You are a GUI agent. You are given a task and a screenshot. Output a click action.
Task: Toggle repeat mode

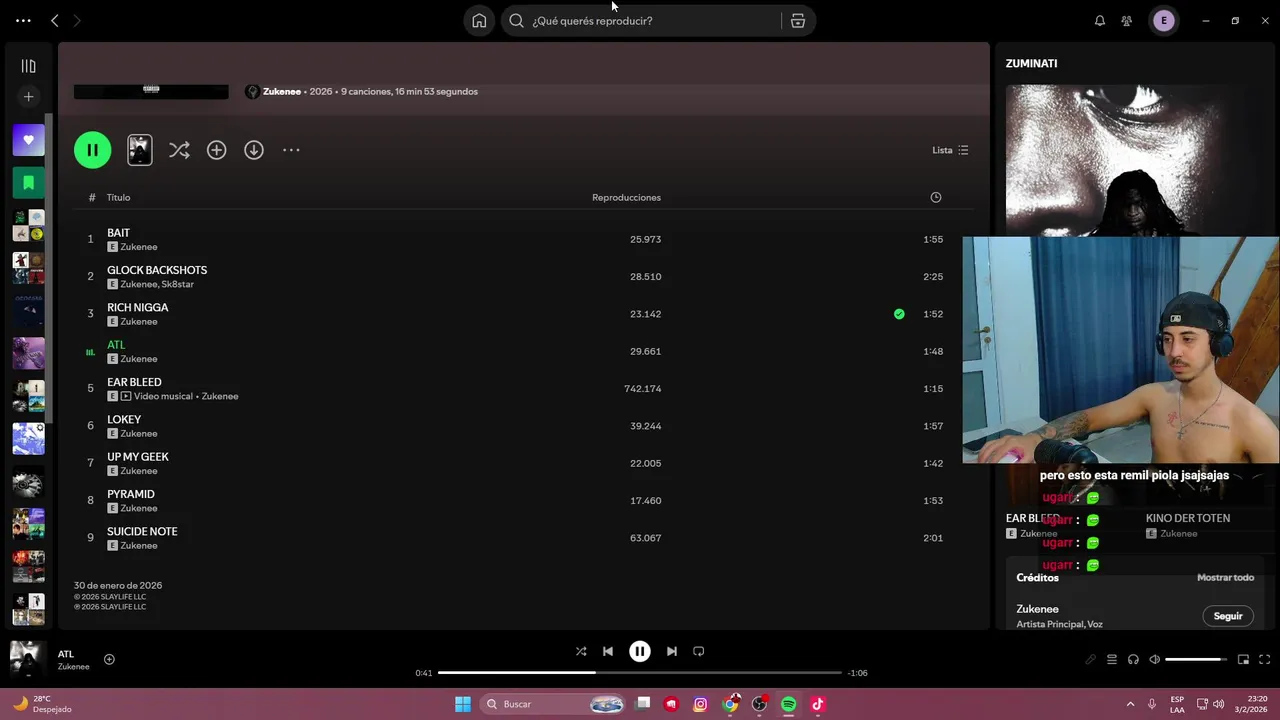pos(699,651)
